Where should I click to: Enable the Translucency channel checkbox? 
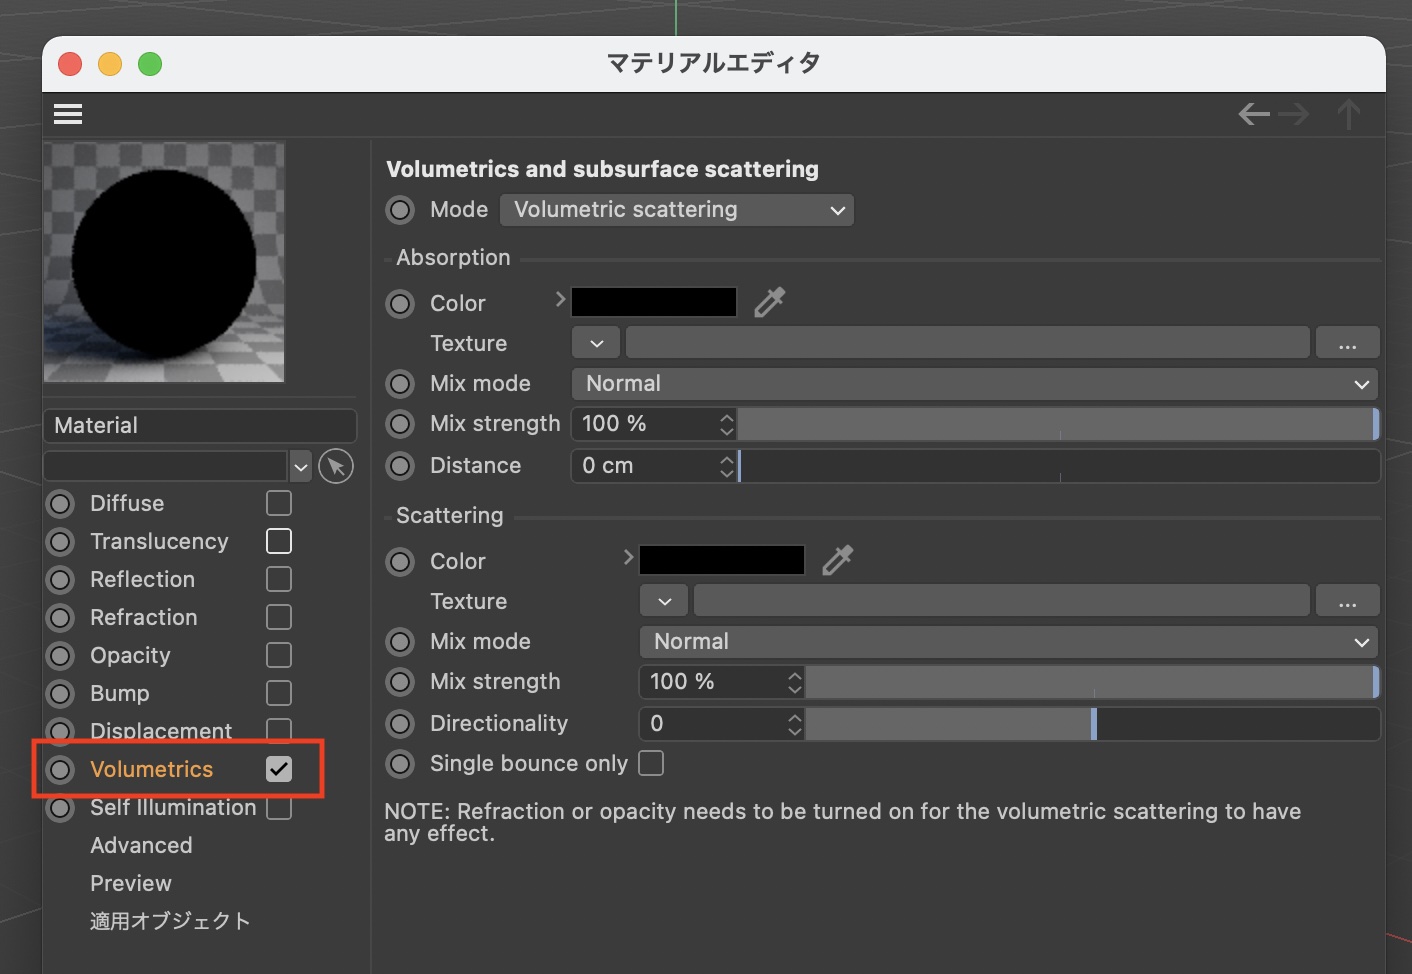pos(279,541)
